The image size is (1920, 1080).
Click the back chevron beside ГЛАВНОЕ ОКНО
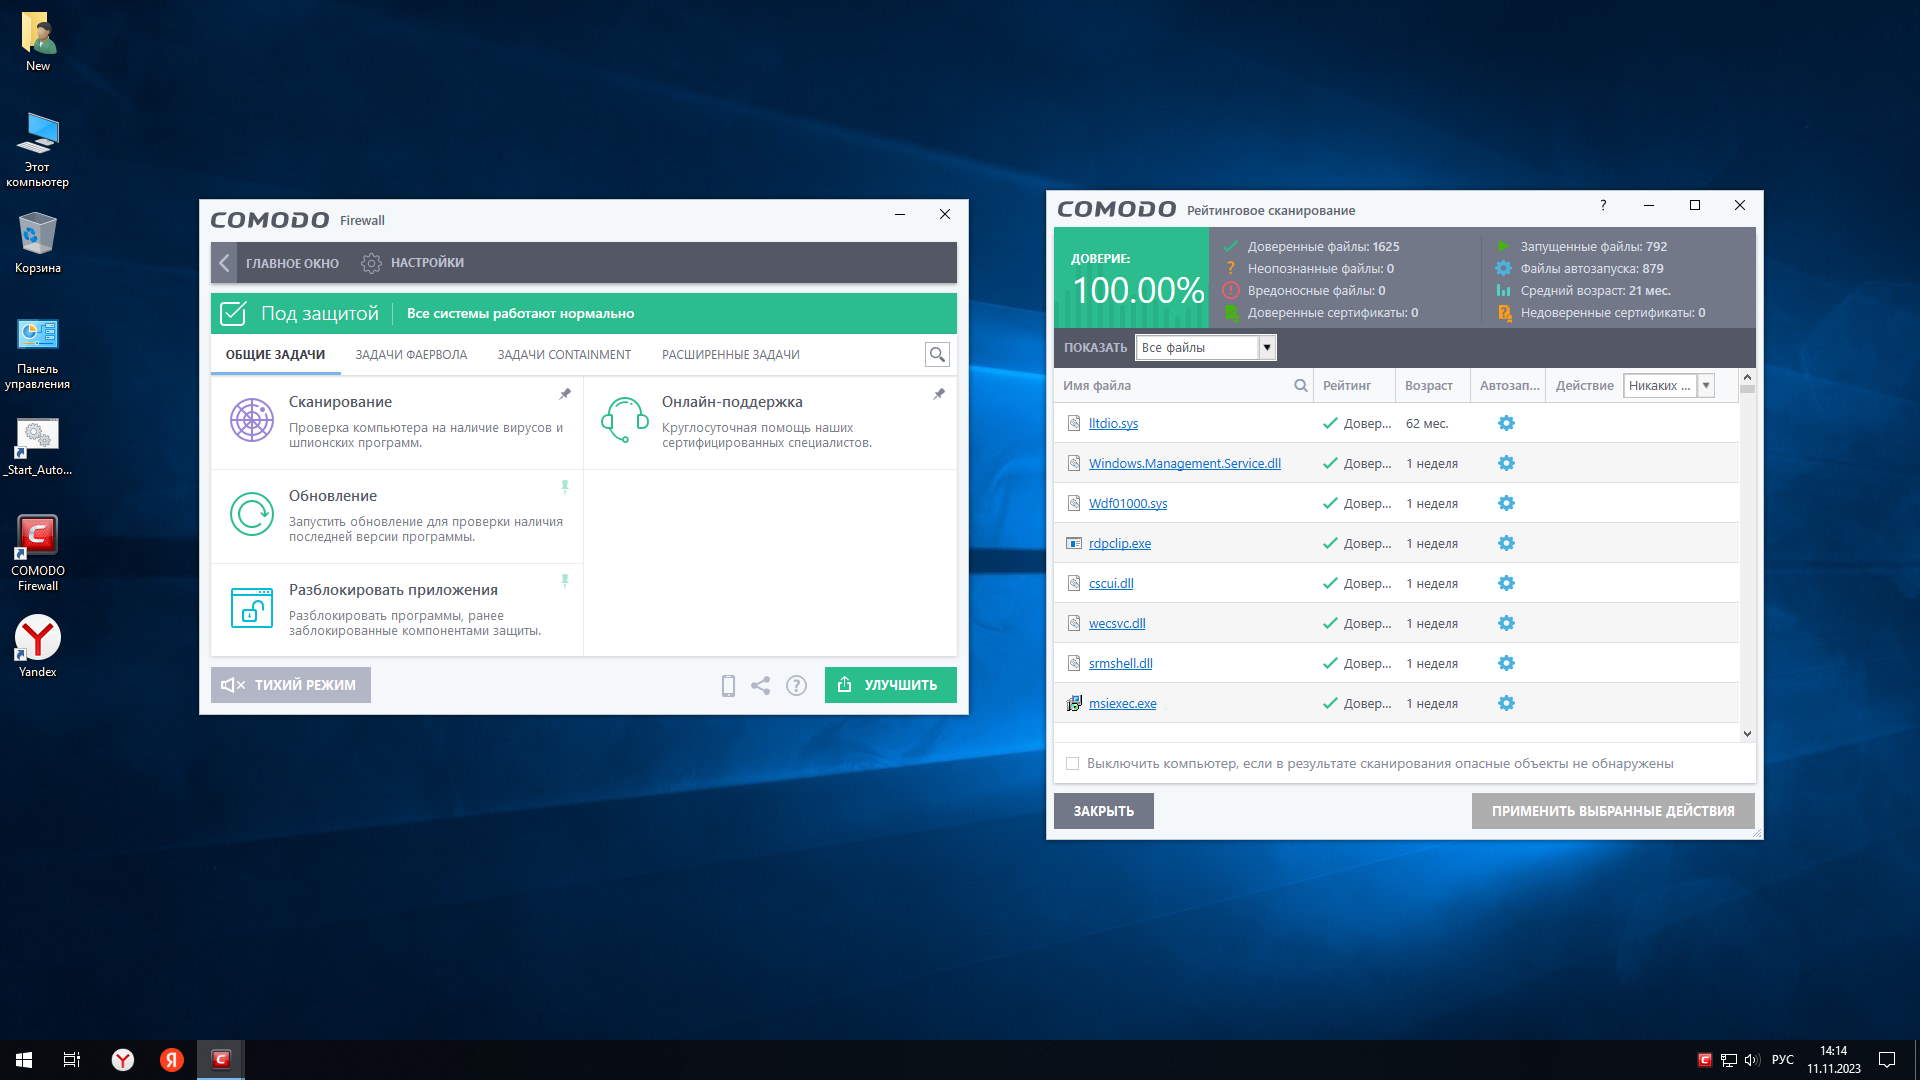click(x=224, y=263)
